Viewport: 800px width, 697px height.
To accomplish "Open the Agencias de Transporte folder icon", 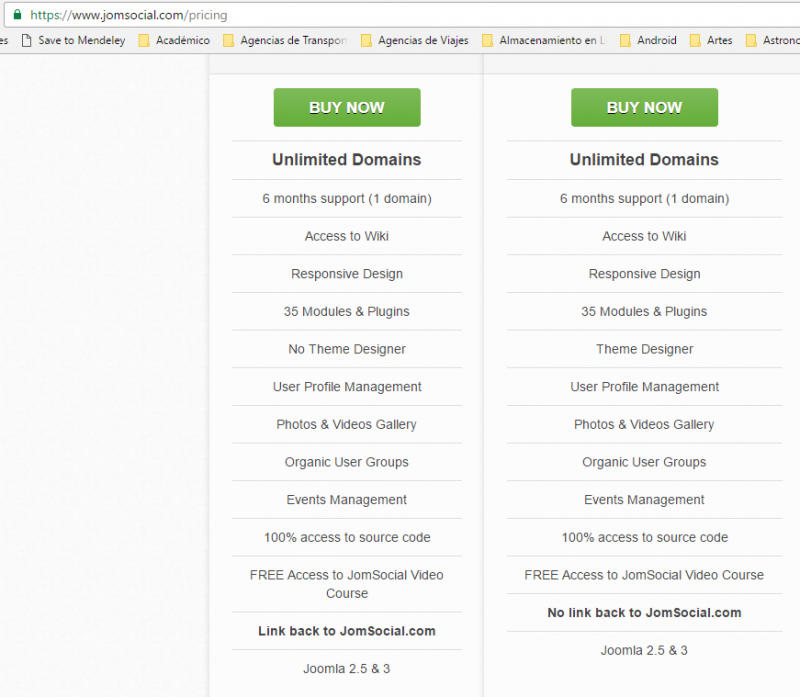I will [229, 41].
